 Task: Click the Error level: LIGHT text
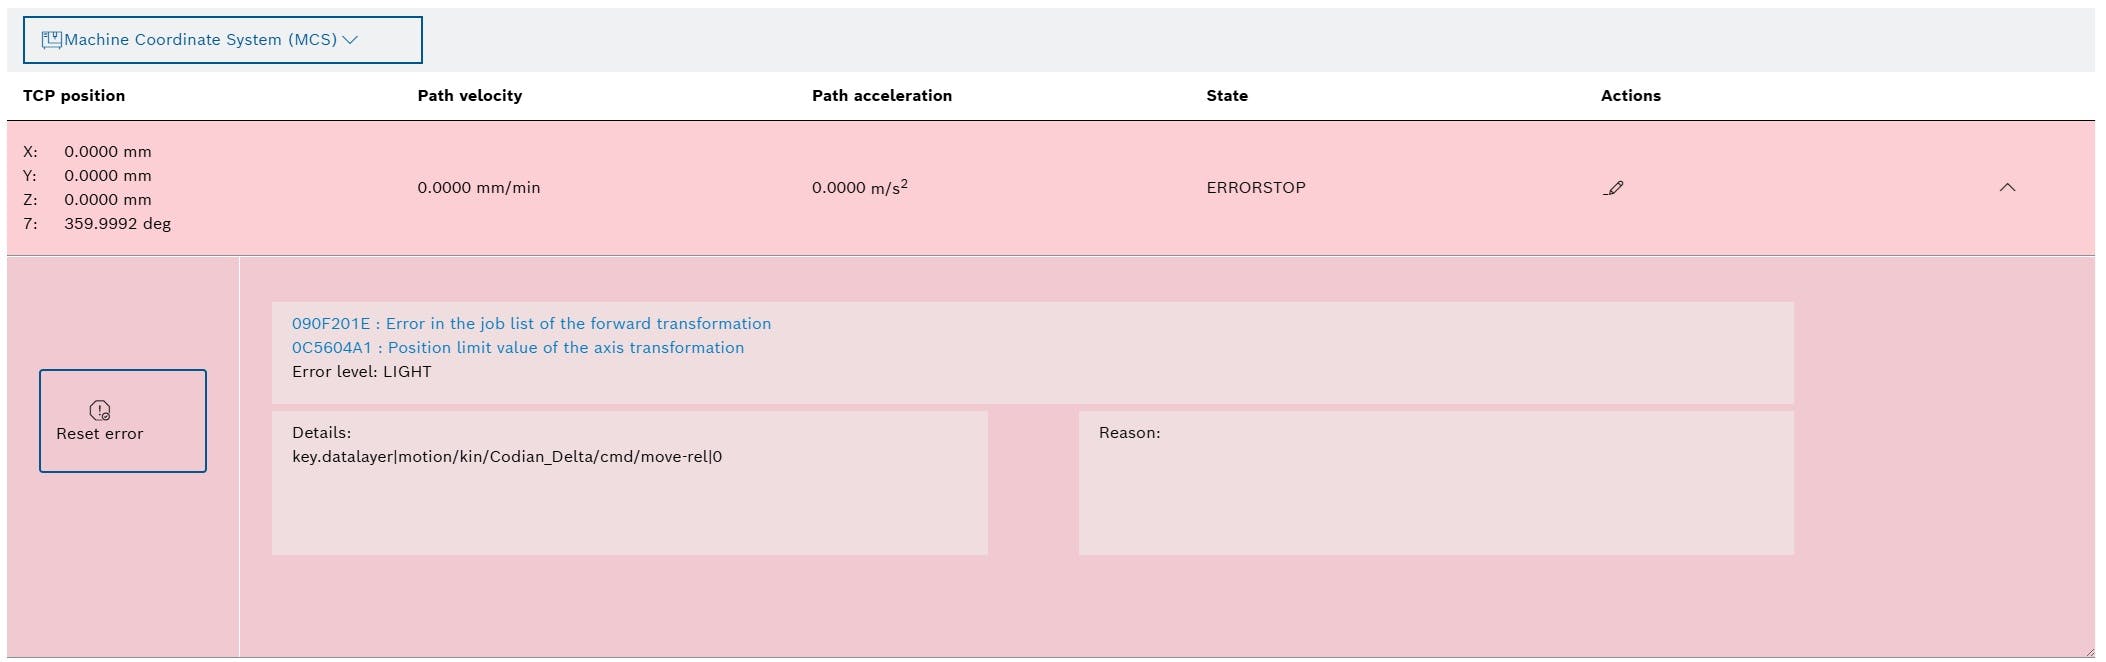coord(361,372)
